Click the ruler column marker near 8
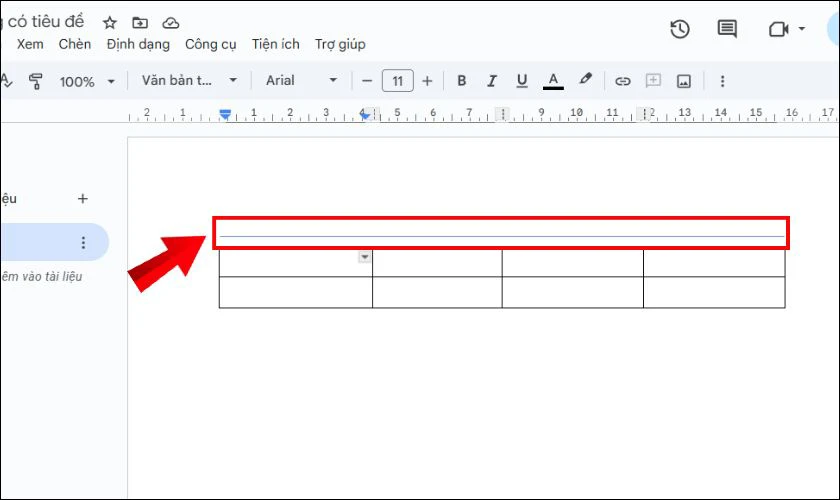This screenshot has width=840, height=500. [x=502, y=114]
